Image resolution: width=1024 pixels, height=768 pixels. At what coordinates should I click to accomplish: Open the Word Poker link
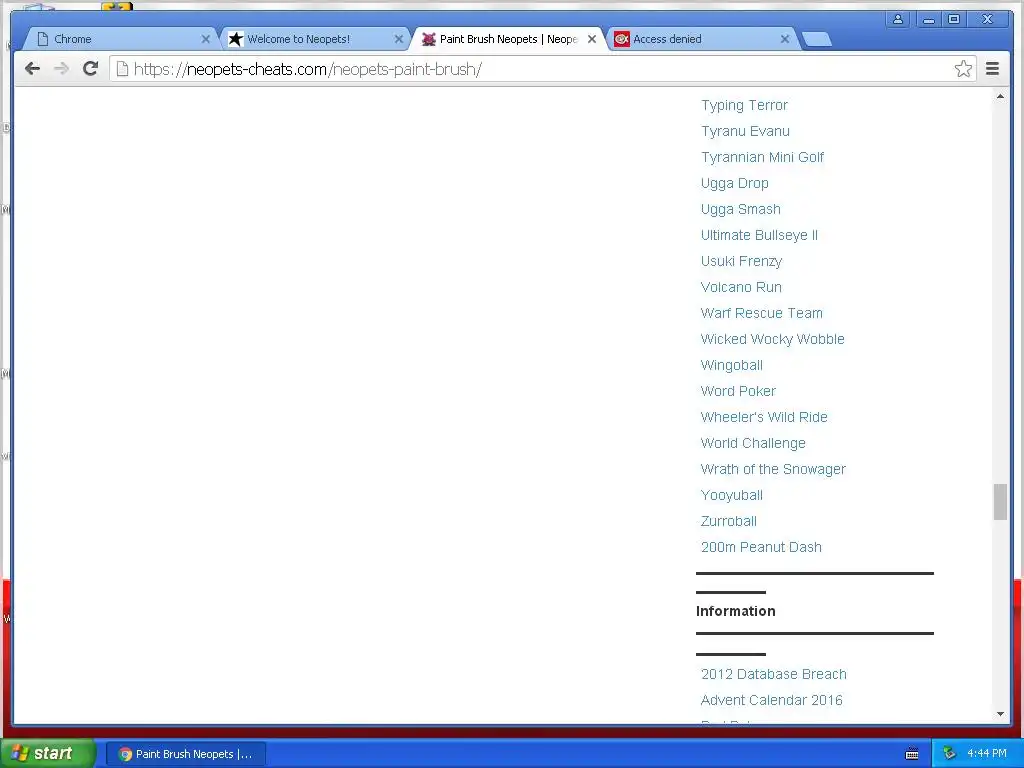[x=738, y=391]
